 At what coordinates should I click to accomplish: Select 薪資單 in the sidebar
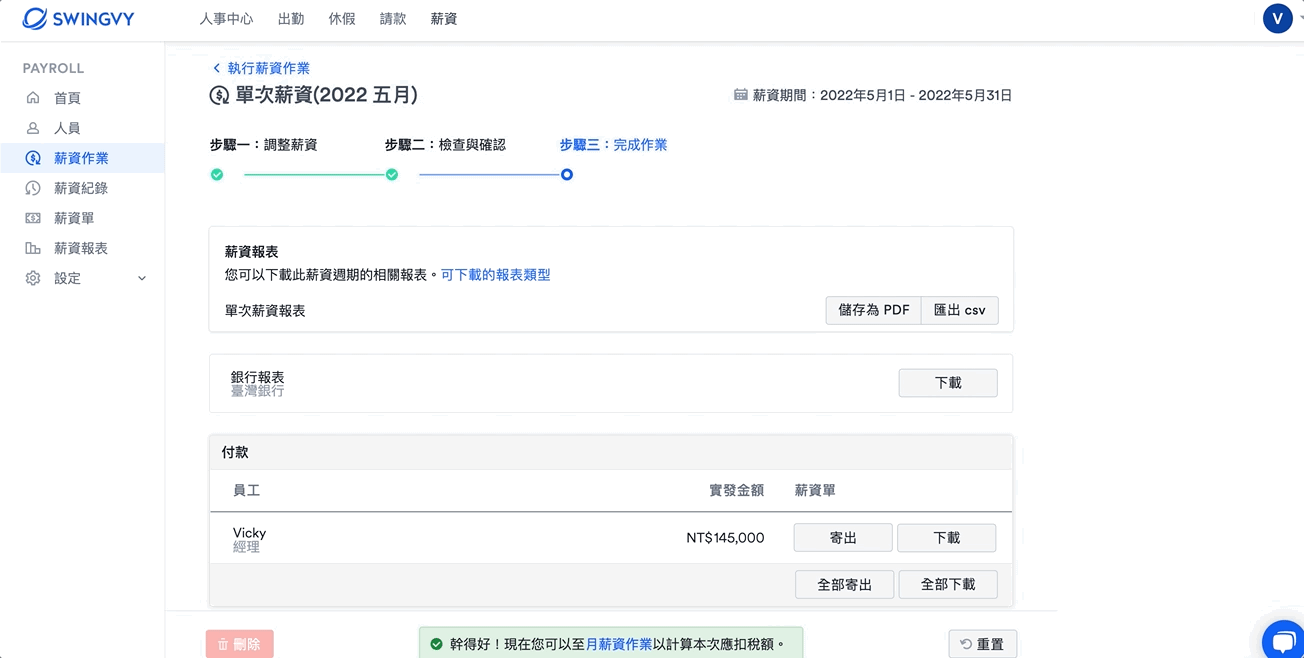tap(74, 218)
